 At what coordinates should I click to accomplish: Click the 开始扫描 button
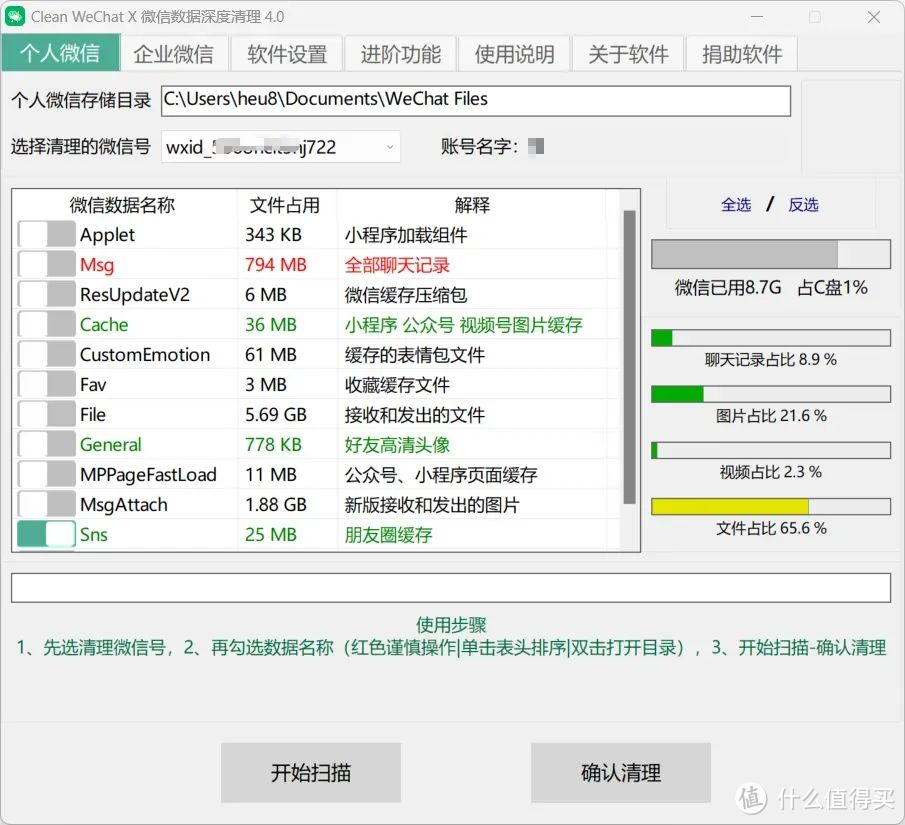311,772
